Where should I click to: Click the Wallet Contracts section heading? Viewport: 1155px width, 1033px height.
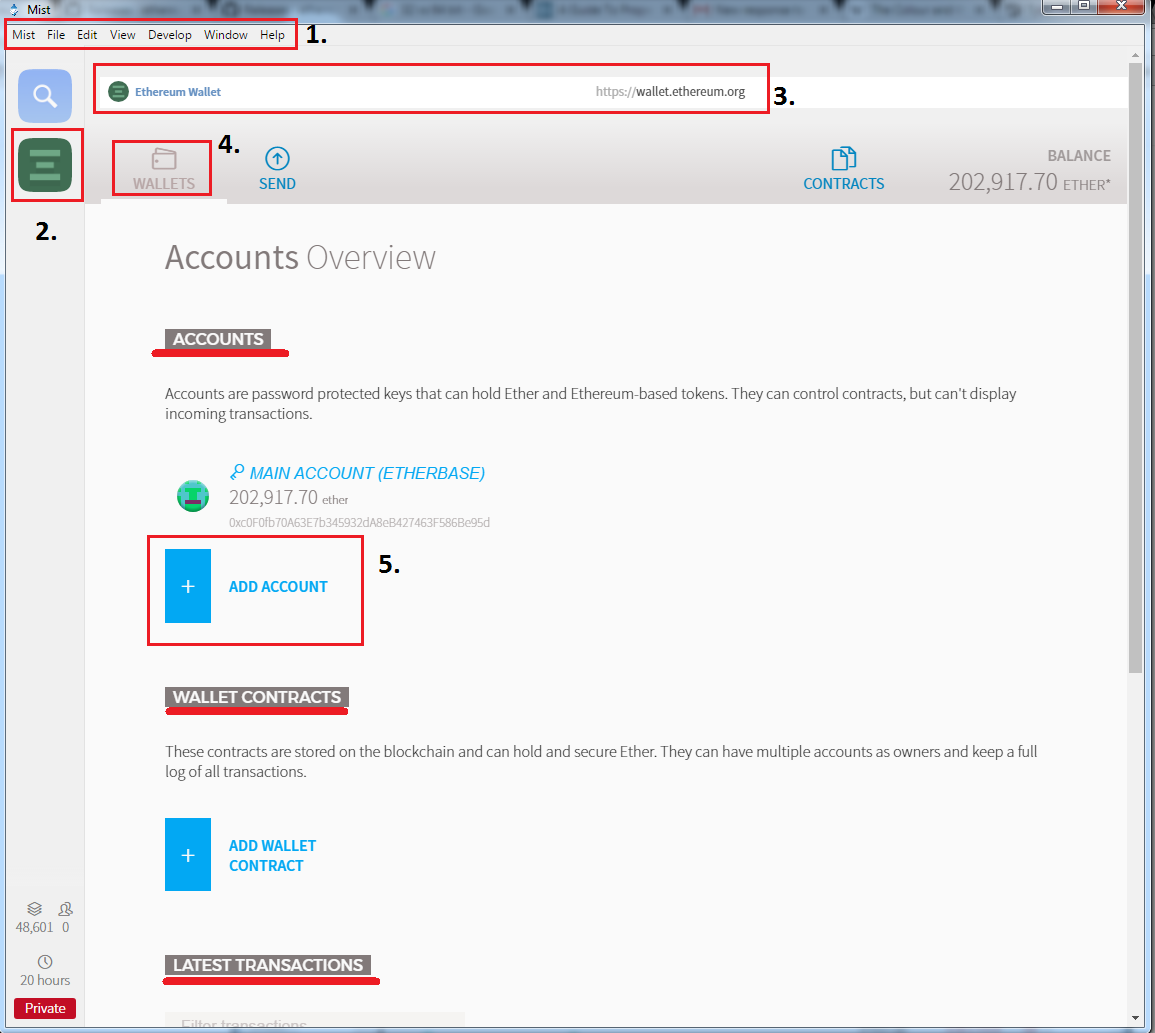pyautogui.click(x=256, y=697)
